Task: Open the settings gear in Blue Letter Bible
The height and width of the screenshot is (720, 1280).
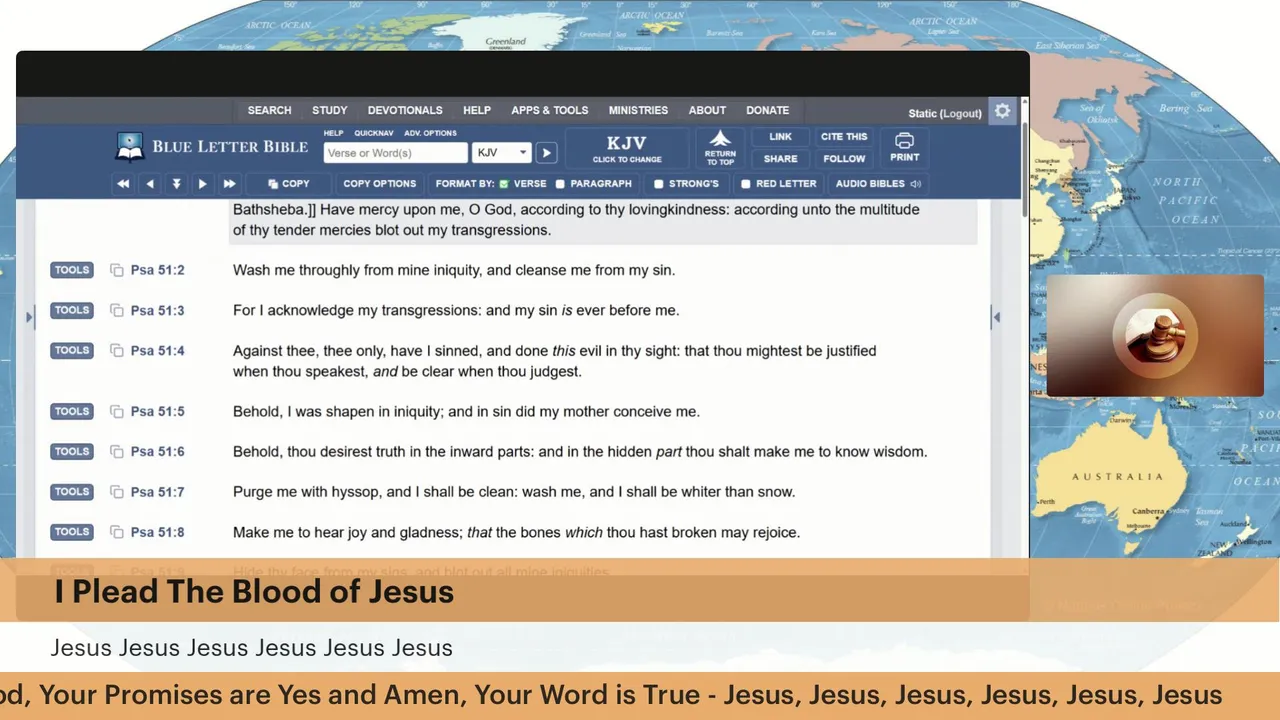Action: [x=1002, y=111]
